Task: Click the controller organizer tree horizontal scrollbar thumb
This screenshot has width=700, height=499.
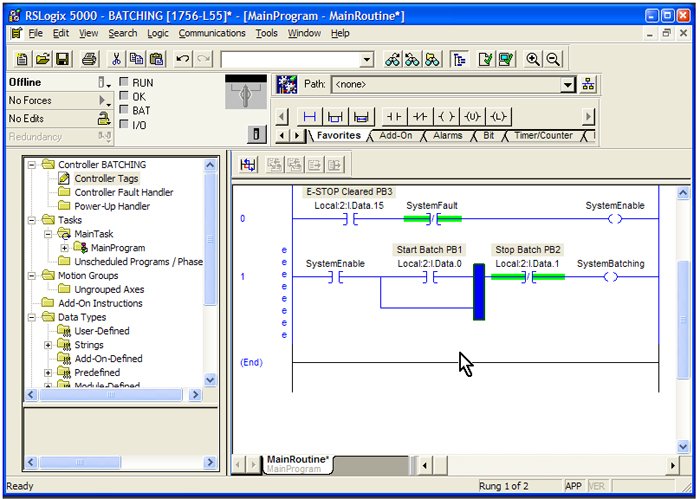Action: [x=111, y=395]
